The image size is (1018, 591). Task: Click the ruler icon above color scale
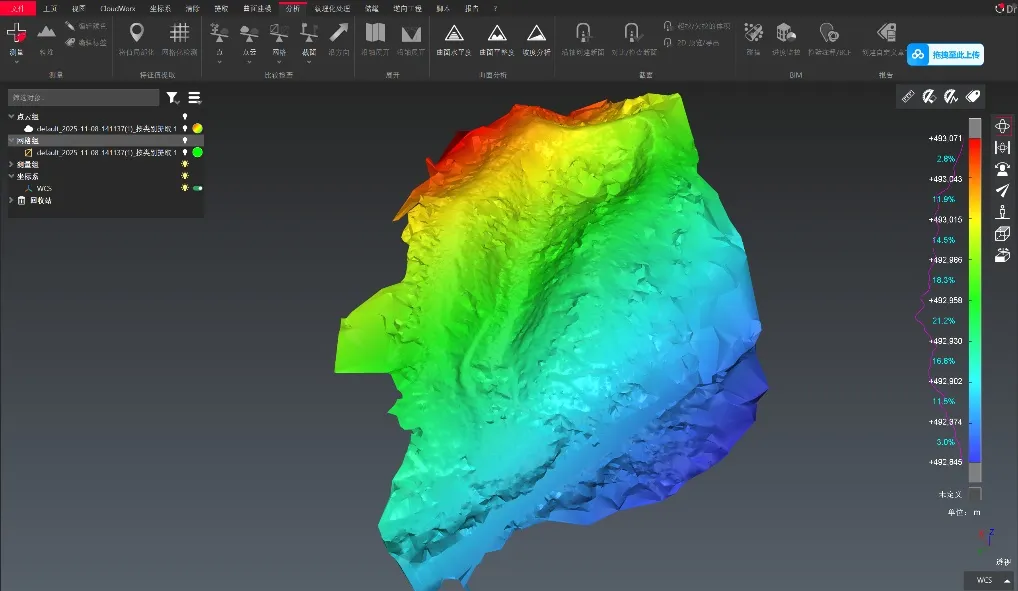[908, 97]
